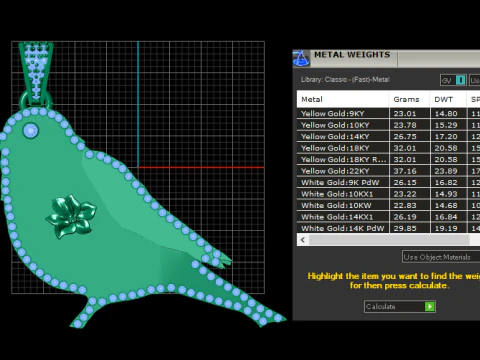Click the 19.19 DWT value

coord(446,228)
